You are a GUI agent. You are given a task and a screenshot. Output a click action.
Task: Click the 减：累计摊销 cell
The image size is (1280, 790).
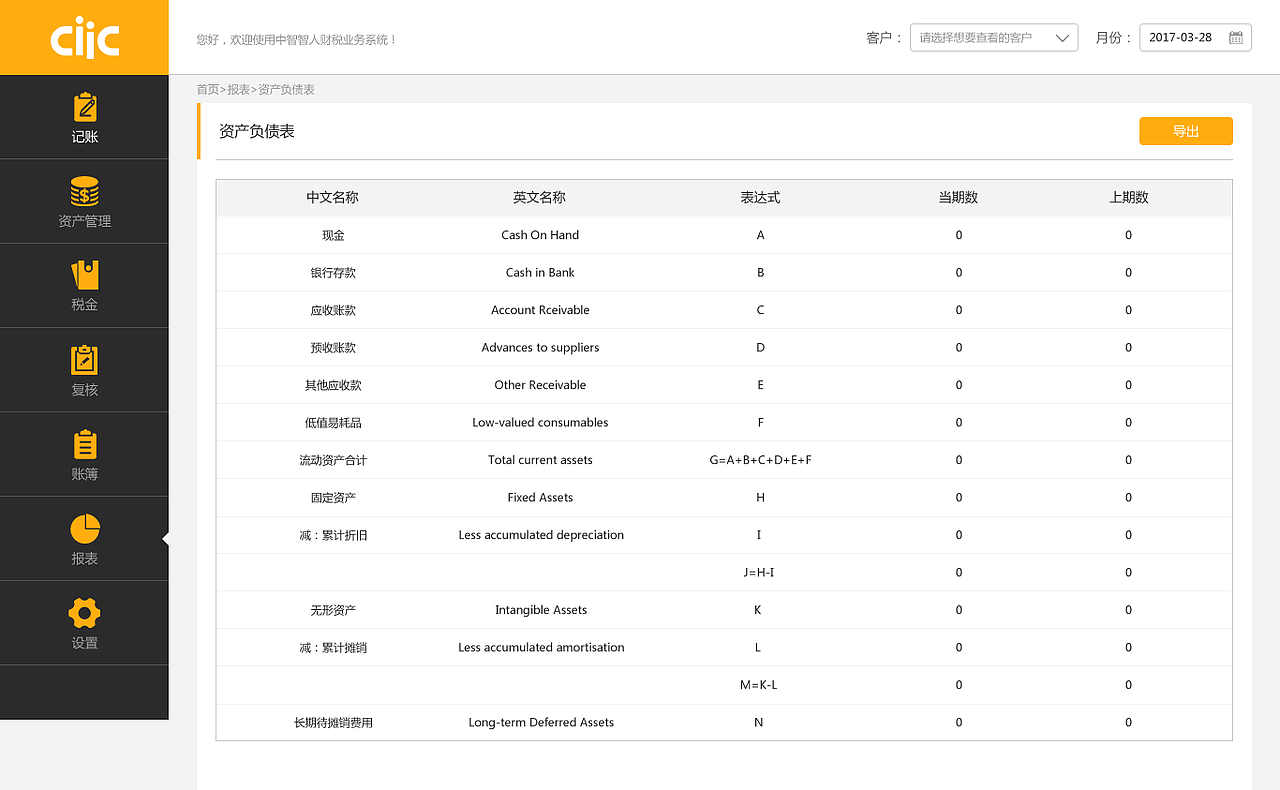[333, 648]
